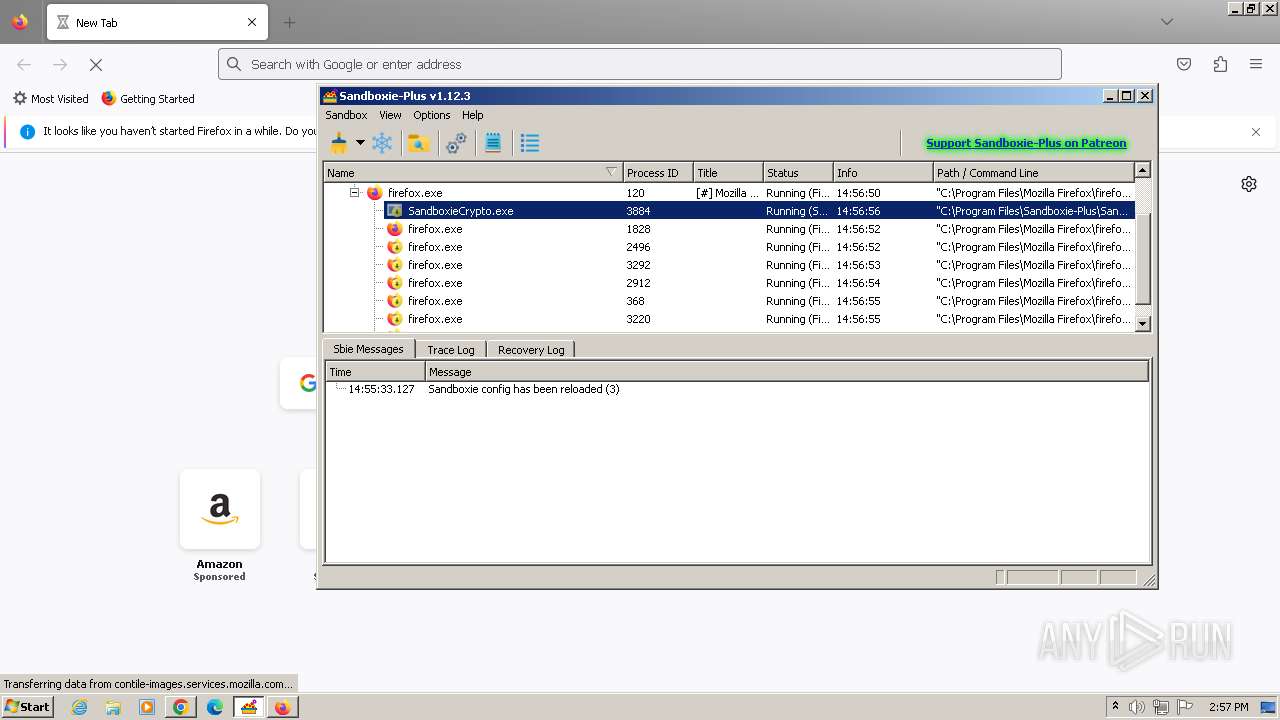Click the parent firefox.exe Firefox icon
1280x720 pixels.
[374, 193]
